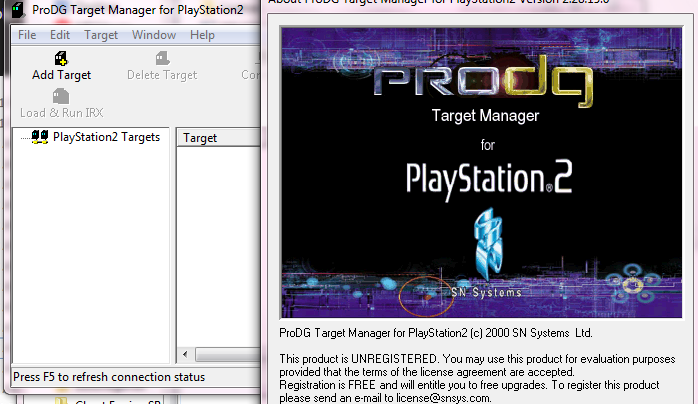The image size is (698, 404).
Task: Click the ProDG splash image in About dialog
Action: 481,173
